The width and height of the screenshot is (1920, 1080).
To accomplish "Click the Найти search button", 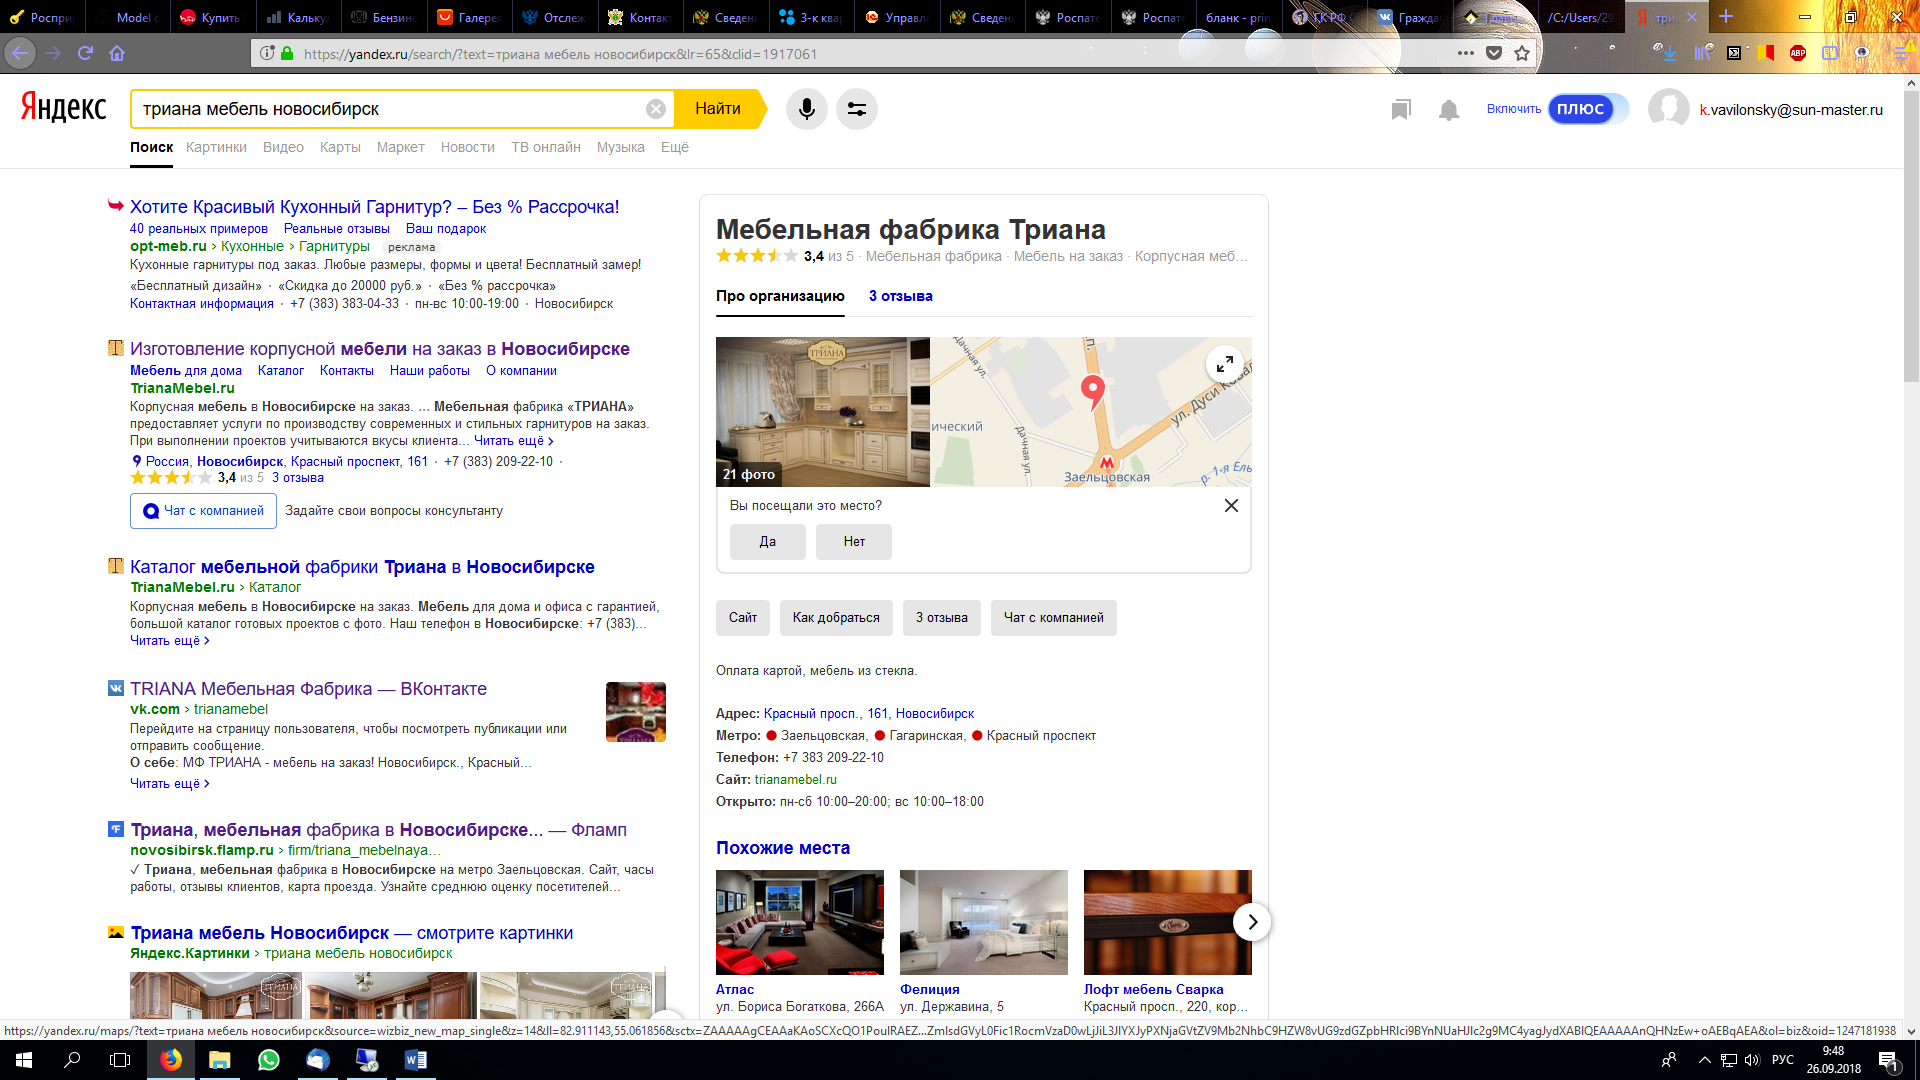I will pyautogui.click(x=718, y=109).
